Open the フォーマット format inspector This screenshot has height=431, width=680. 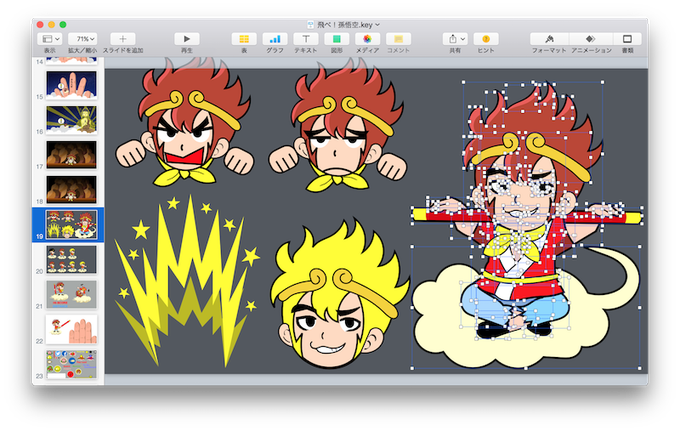click(549, 39)
